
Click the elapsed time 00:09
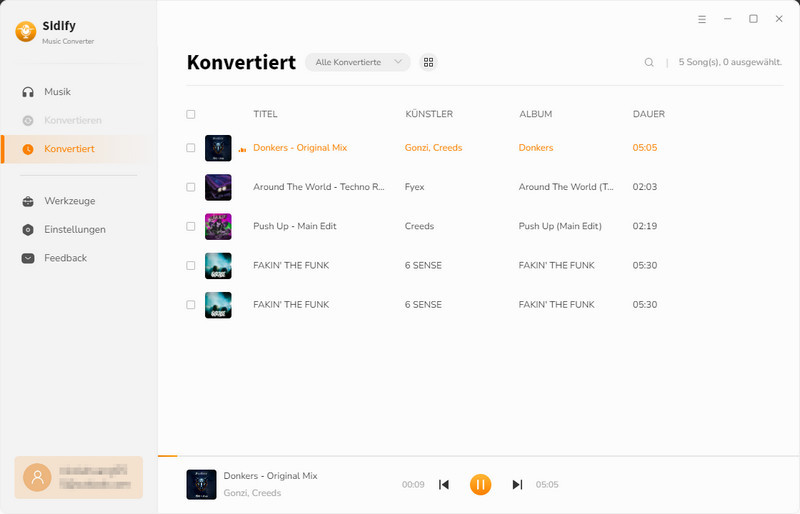413,485
